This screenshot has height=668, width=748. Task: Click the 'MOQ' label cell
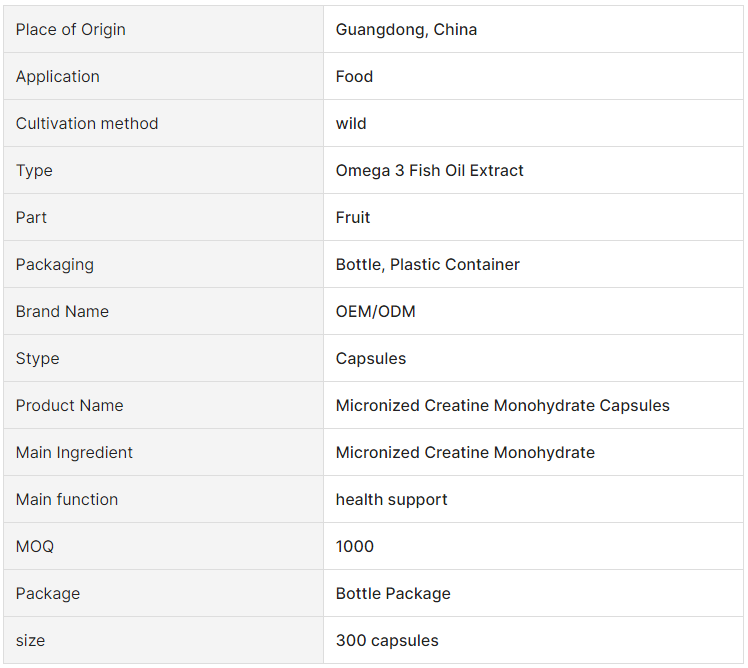pyautogui.click(x=163, y=546)
